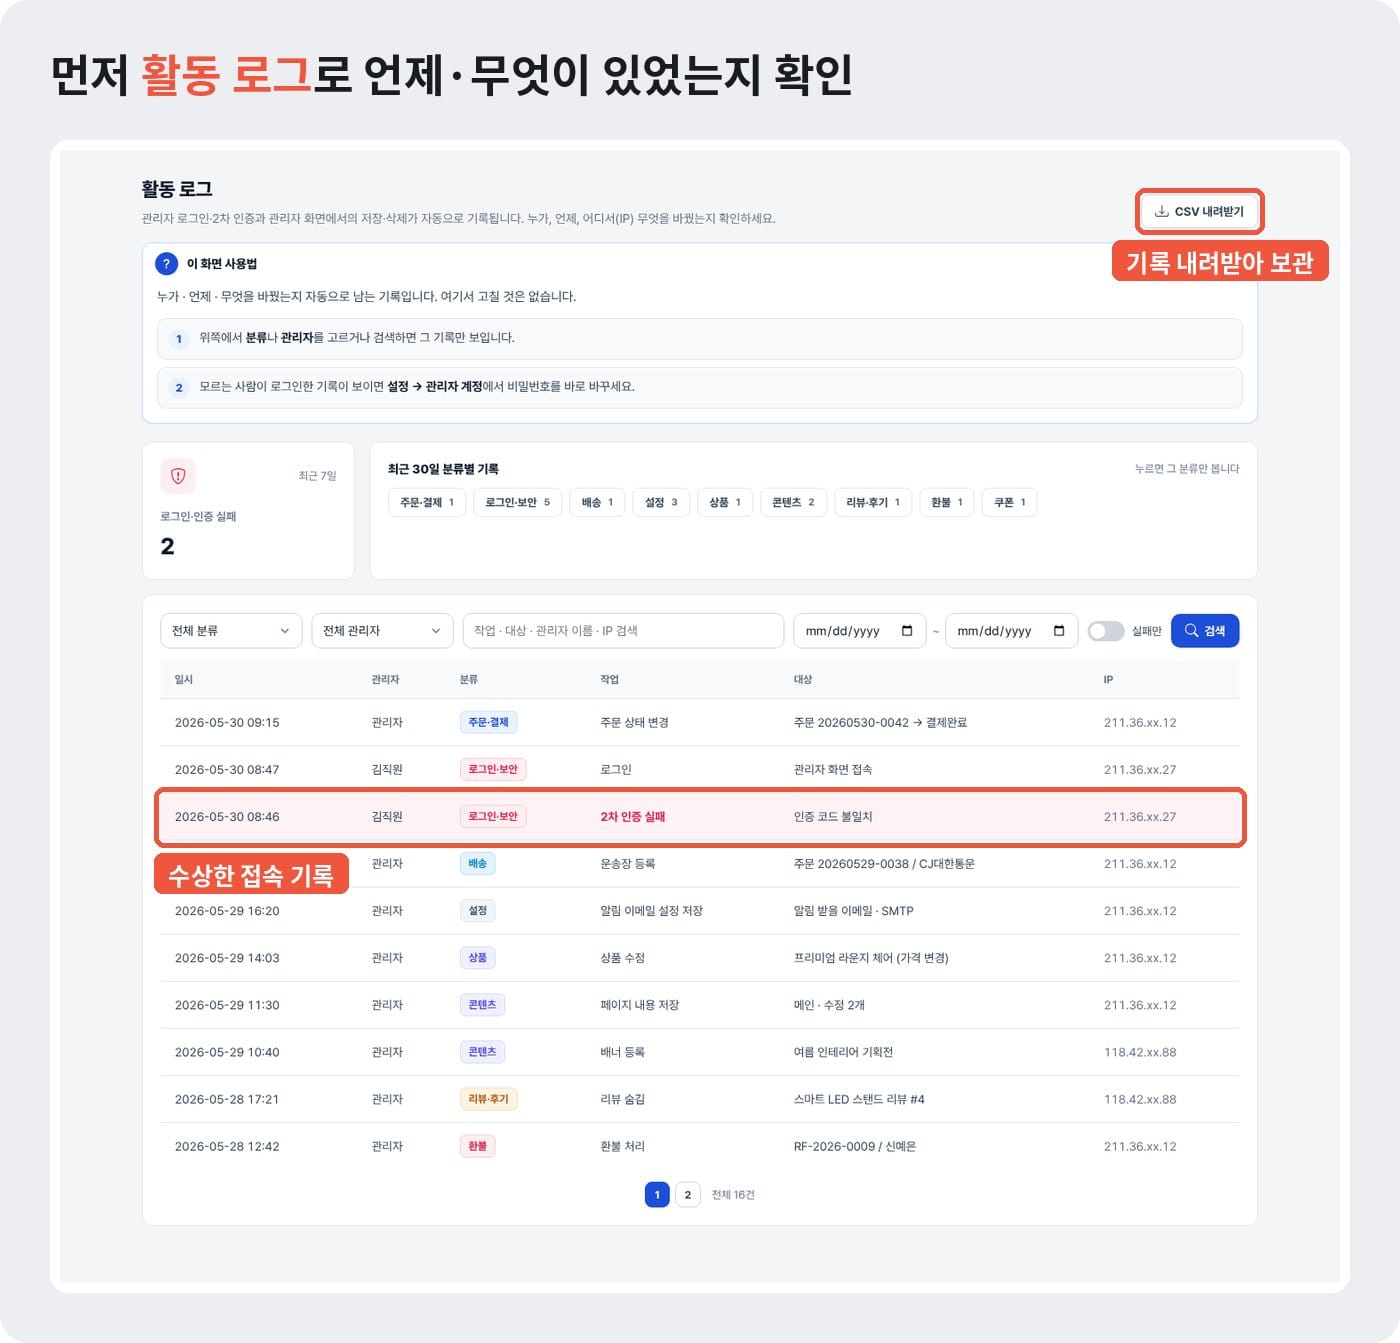
Task: Choose the 배송 1 category chip
Action: point(598,502)
